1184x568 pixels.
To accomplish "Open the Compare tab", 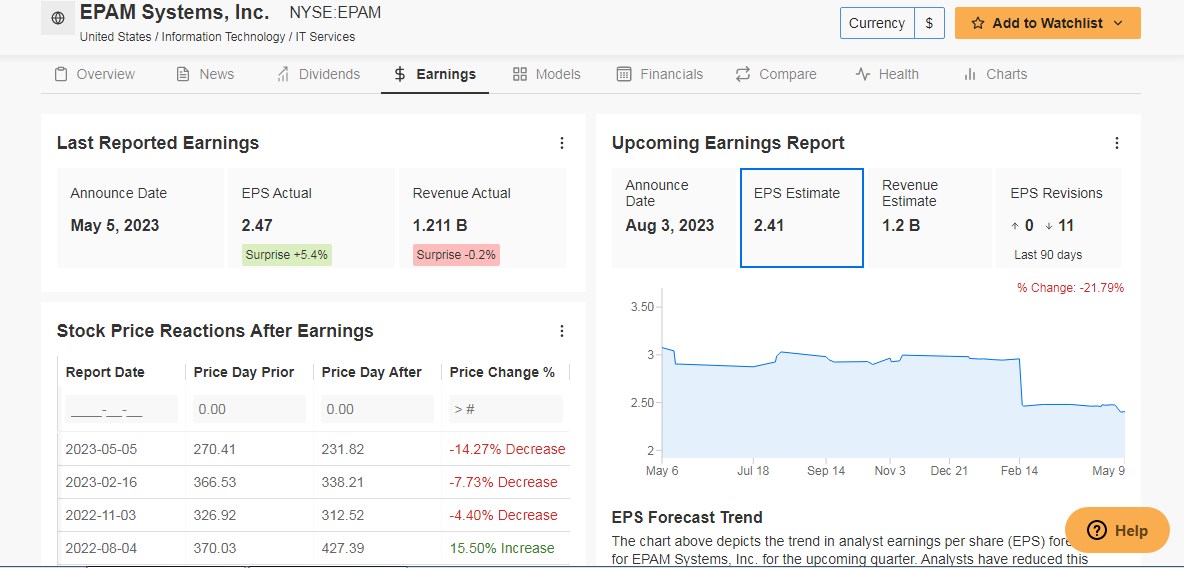I will tap(776, 74).
